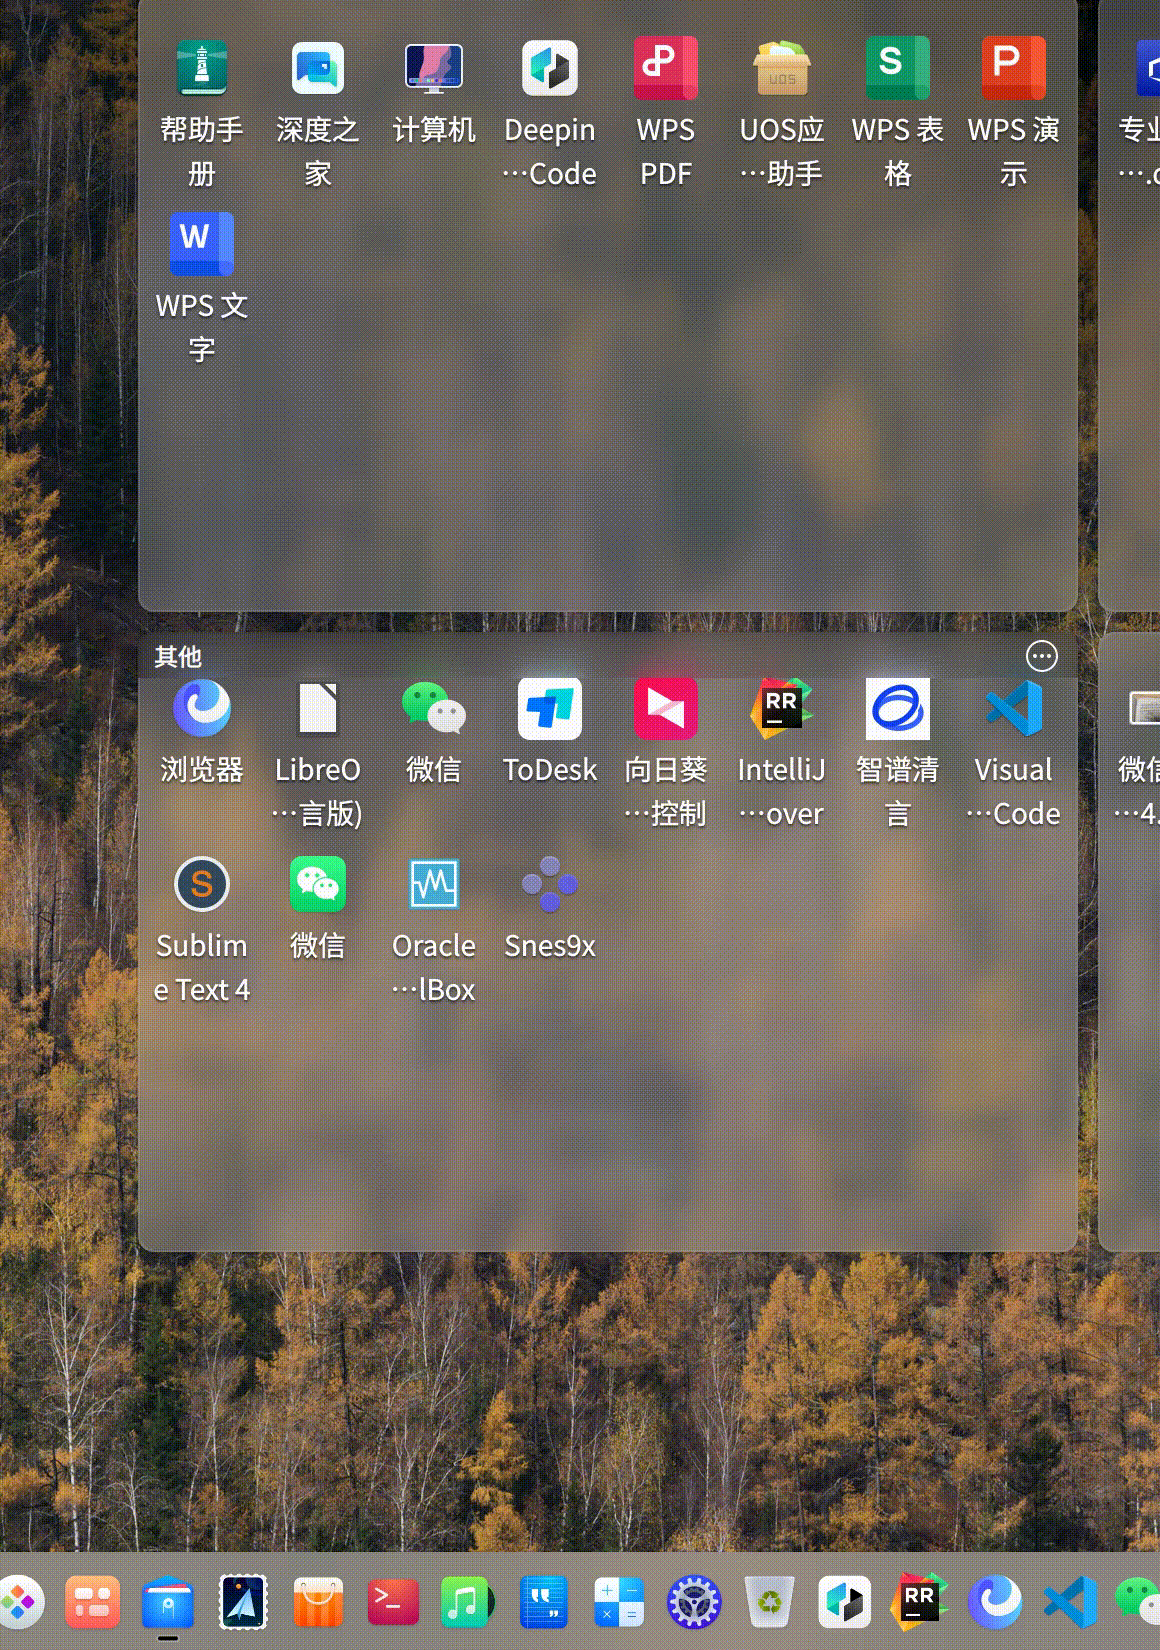Screen dimensions: 1160x1650
Task: Click the browser icon in the dock
Action: tap(995, 1602)
